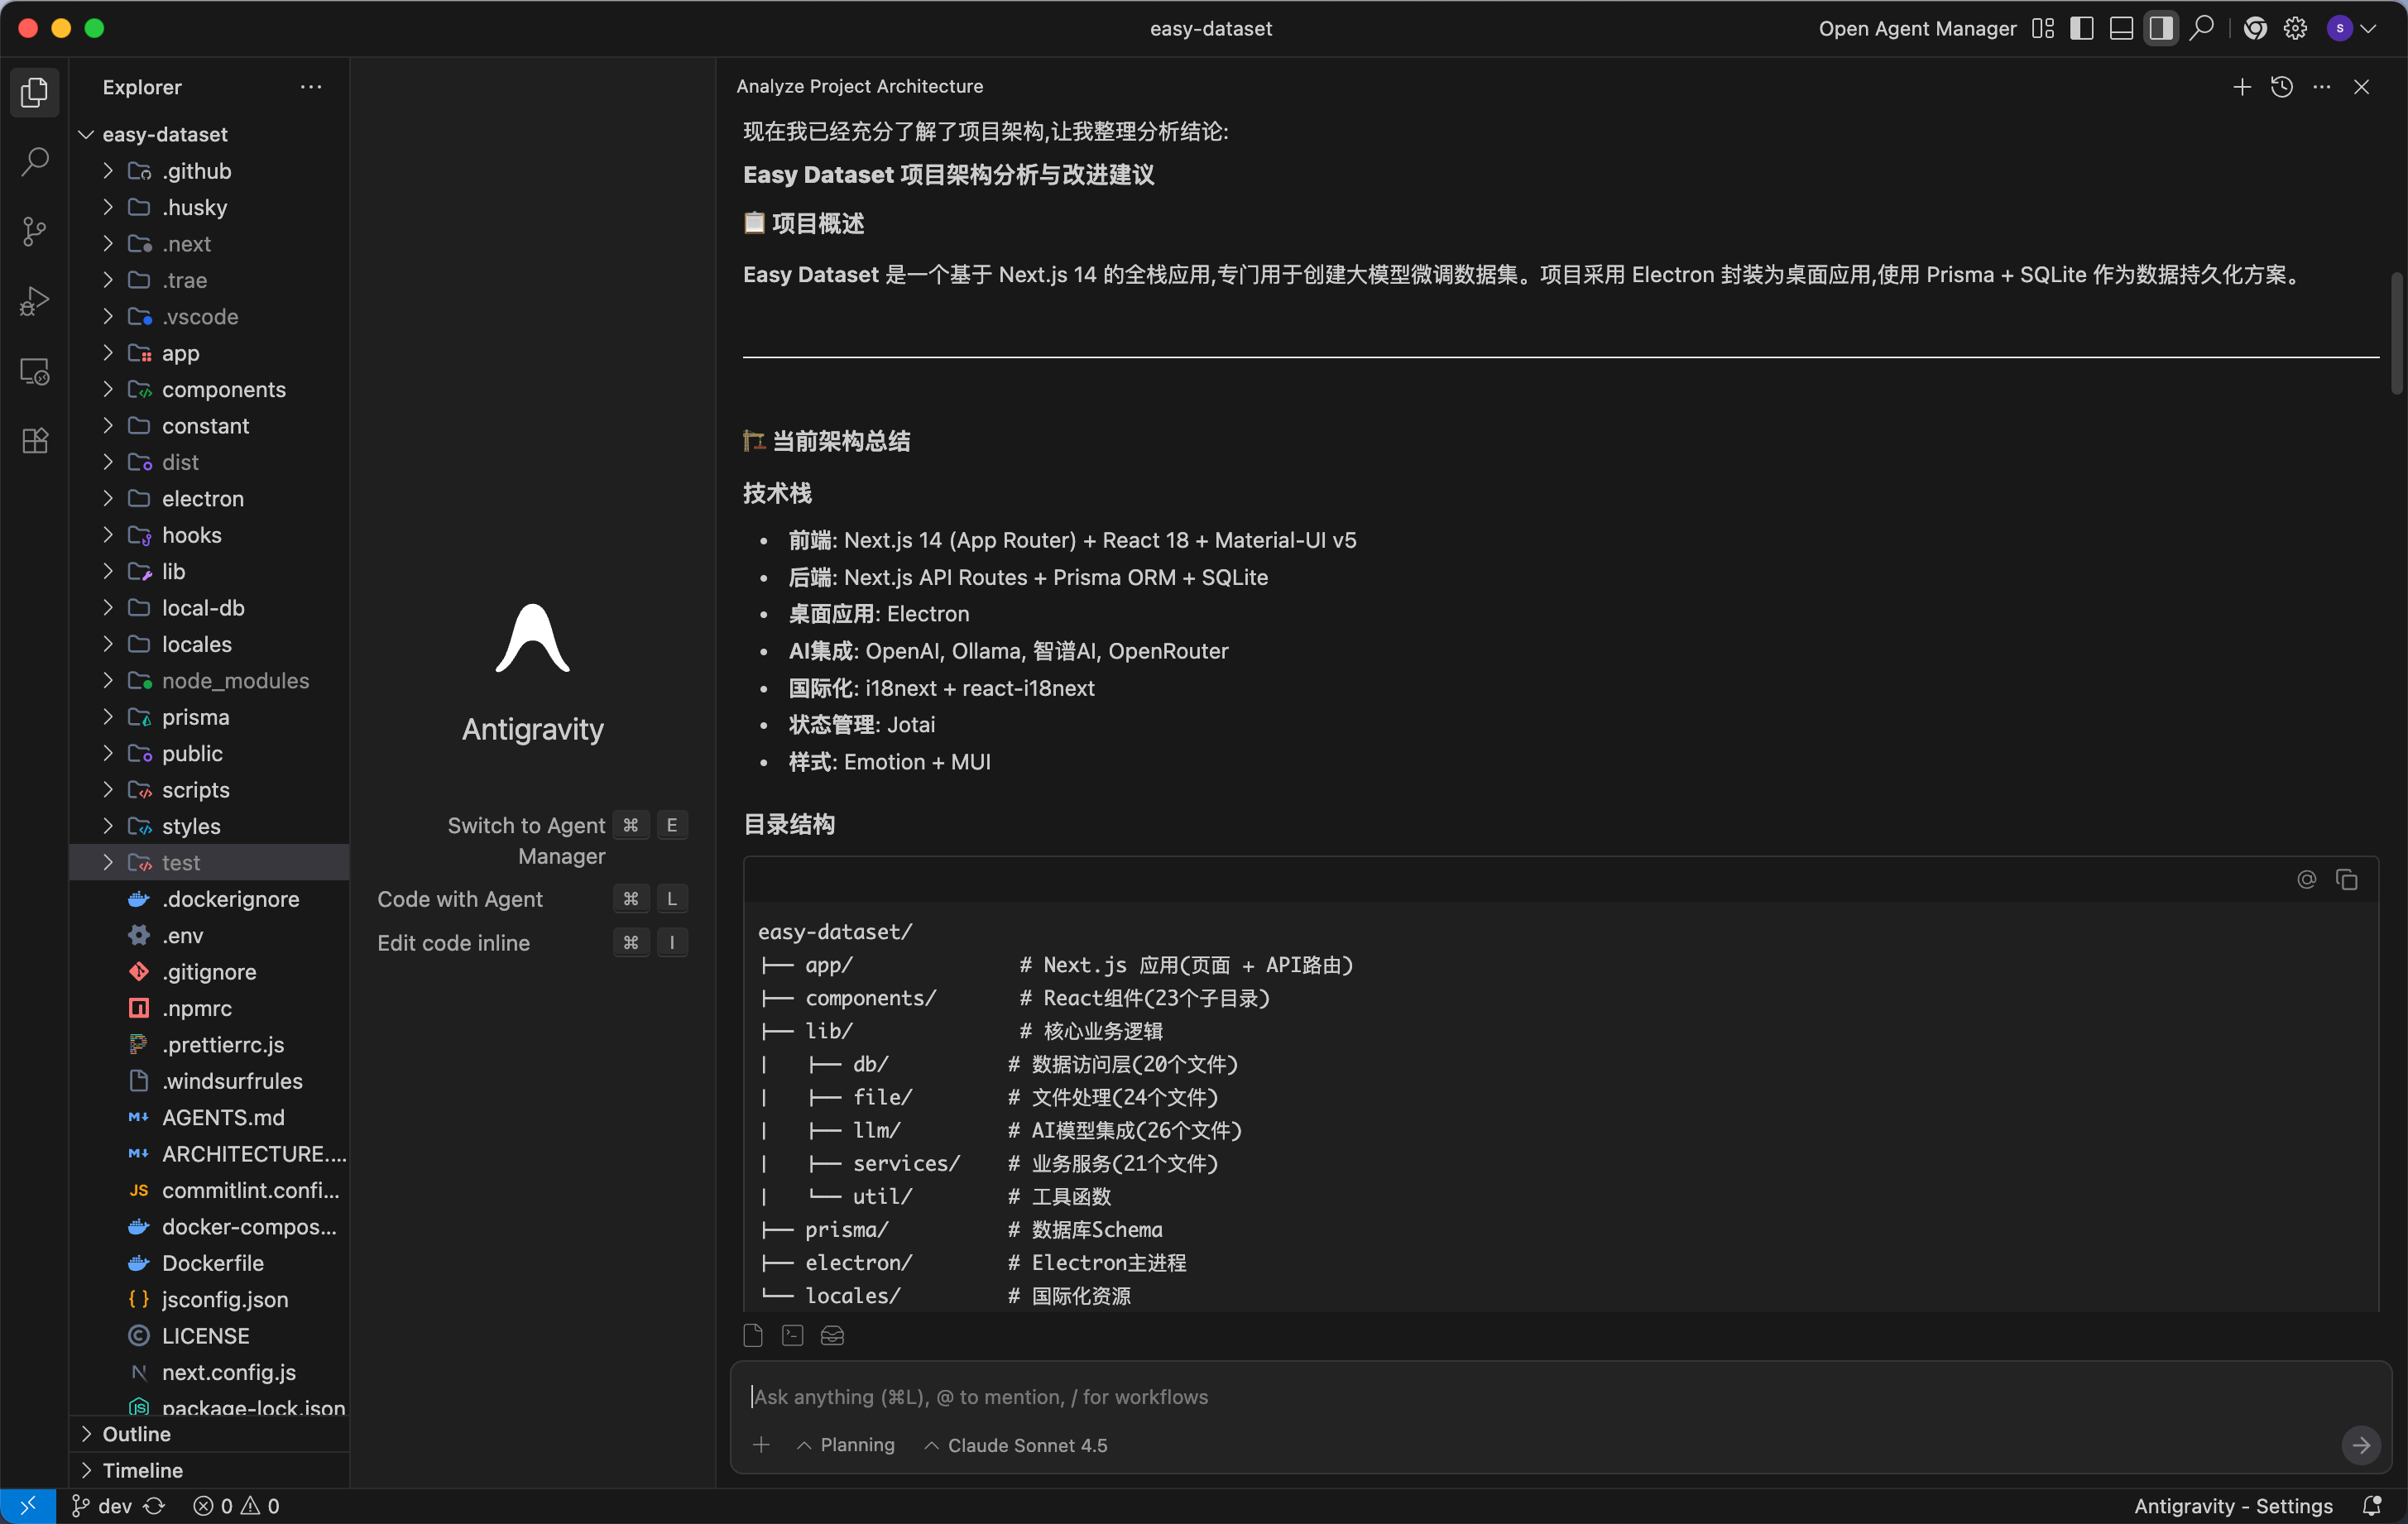Open Run and Debug view icon
Image resolution: width=2408 pixels, height=1524 pixels.
coord(35,301)
